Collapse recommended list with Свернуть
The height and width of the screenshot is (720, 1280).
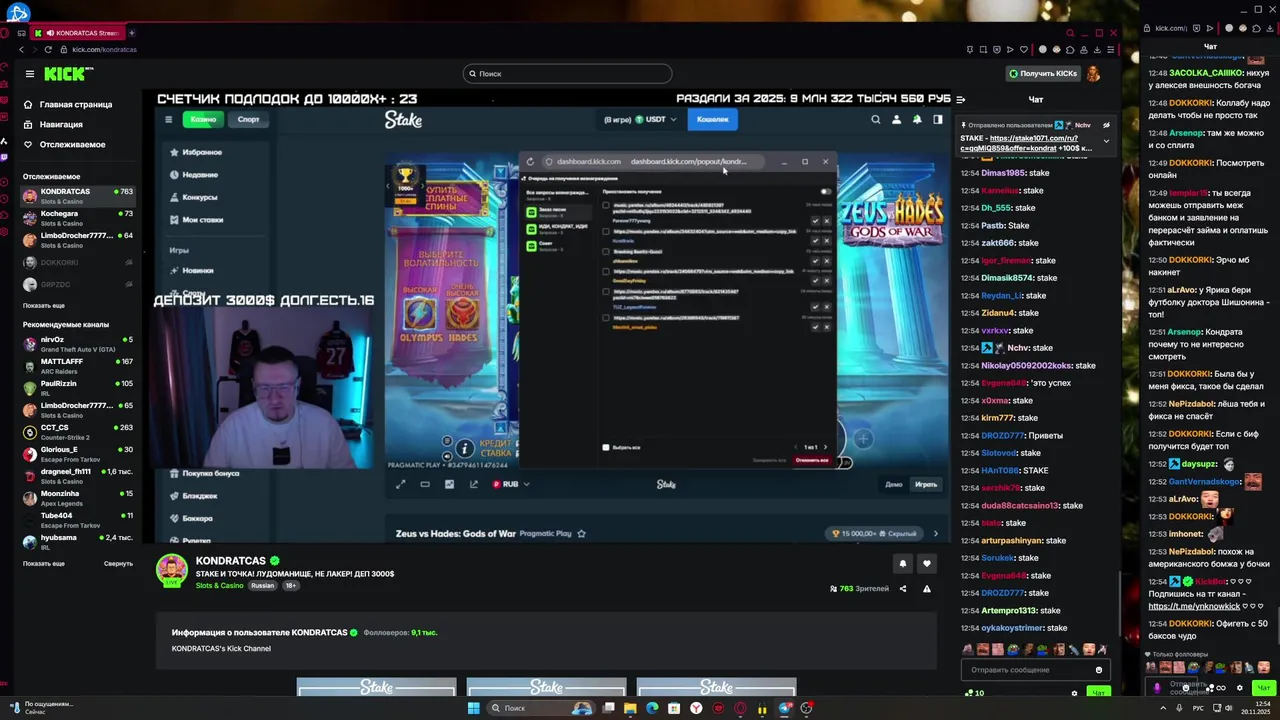(x=118, y=563)
